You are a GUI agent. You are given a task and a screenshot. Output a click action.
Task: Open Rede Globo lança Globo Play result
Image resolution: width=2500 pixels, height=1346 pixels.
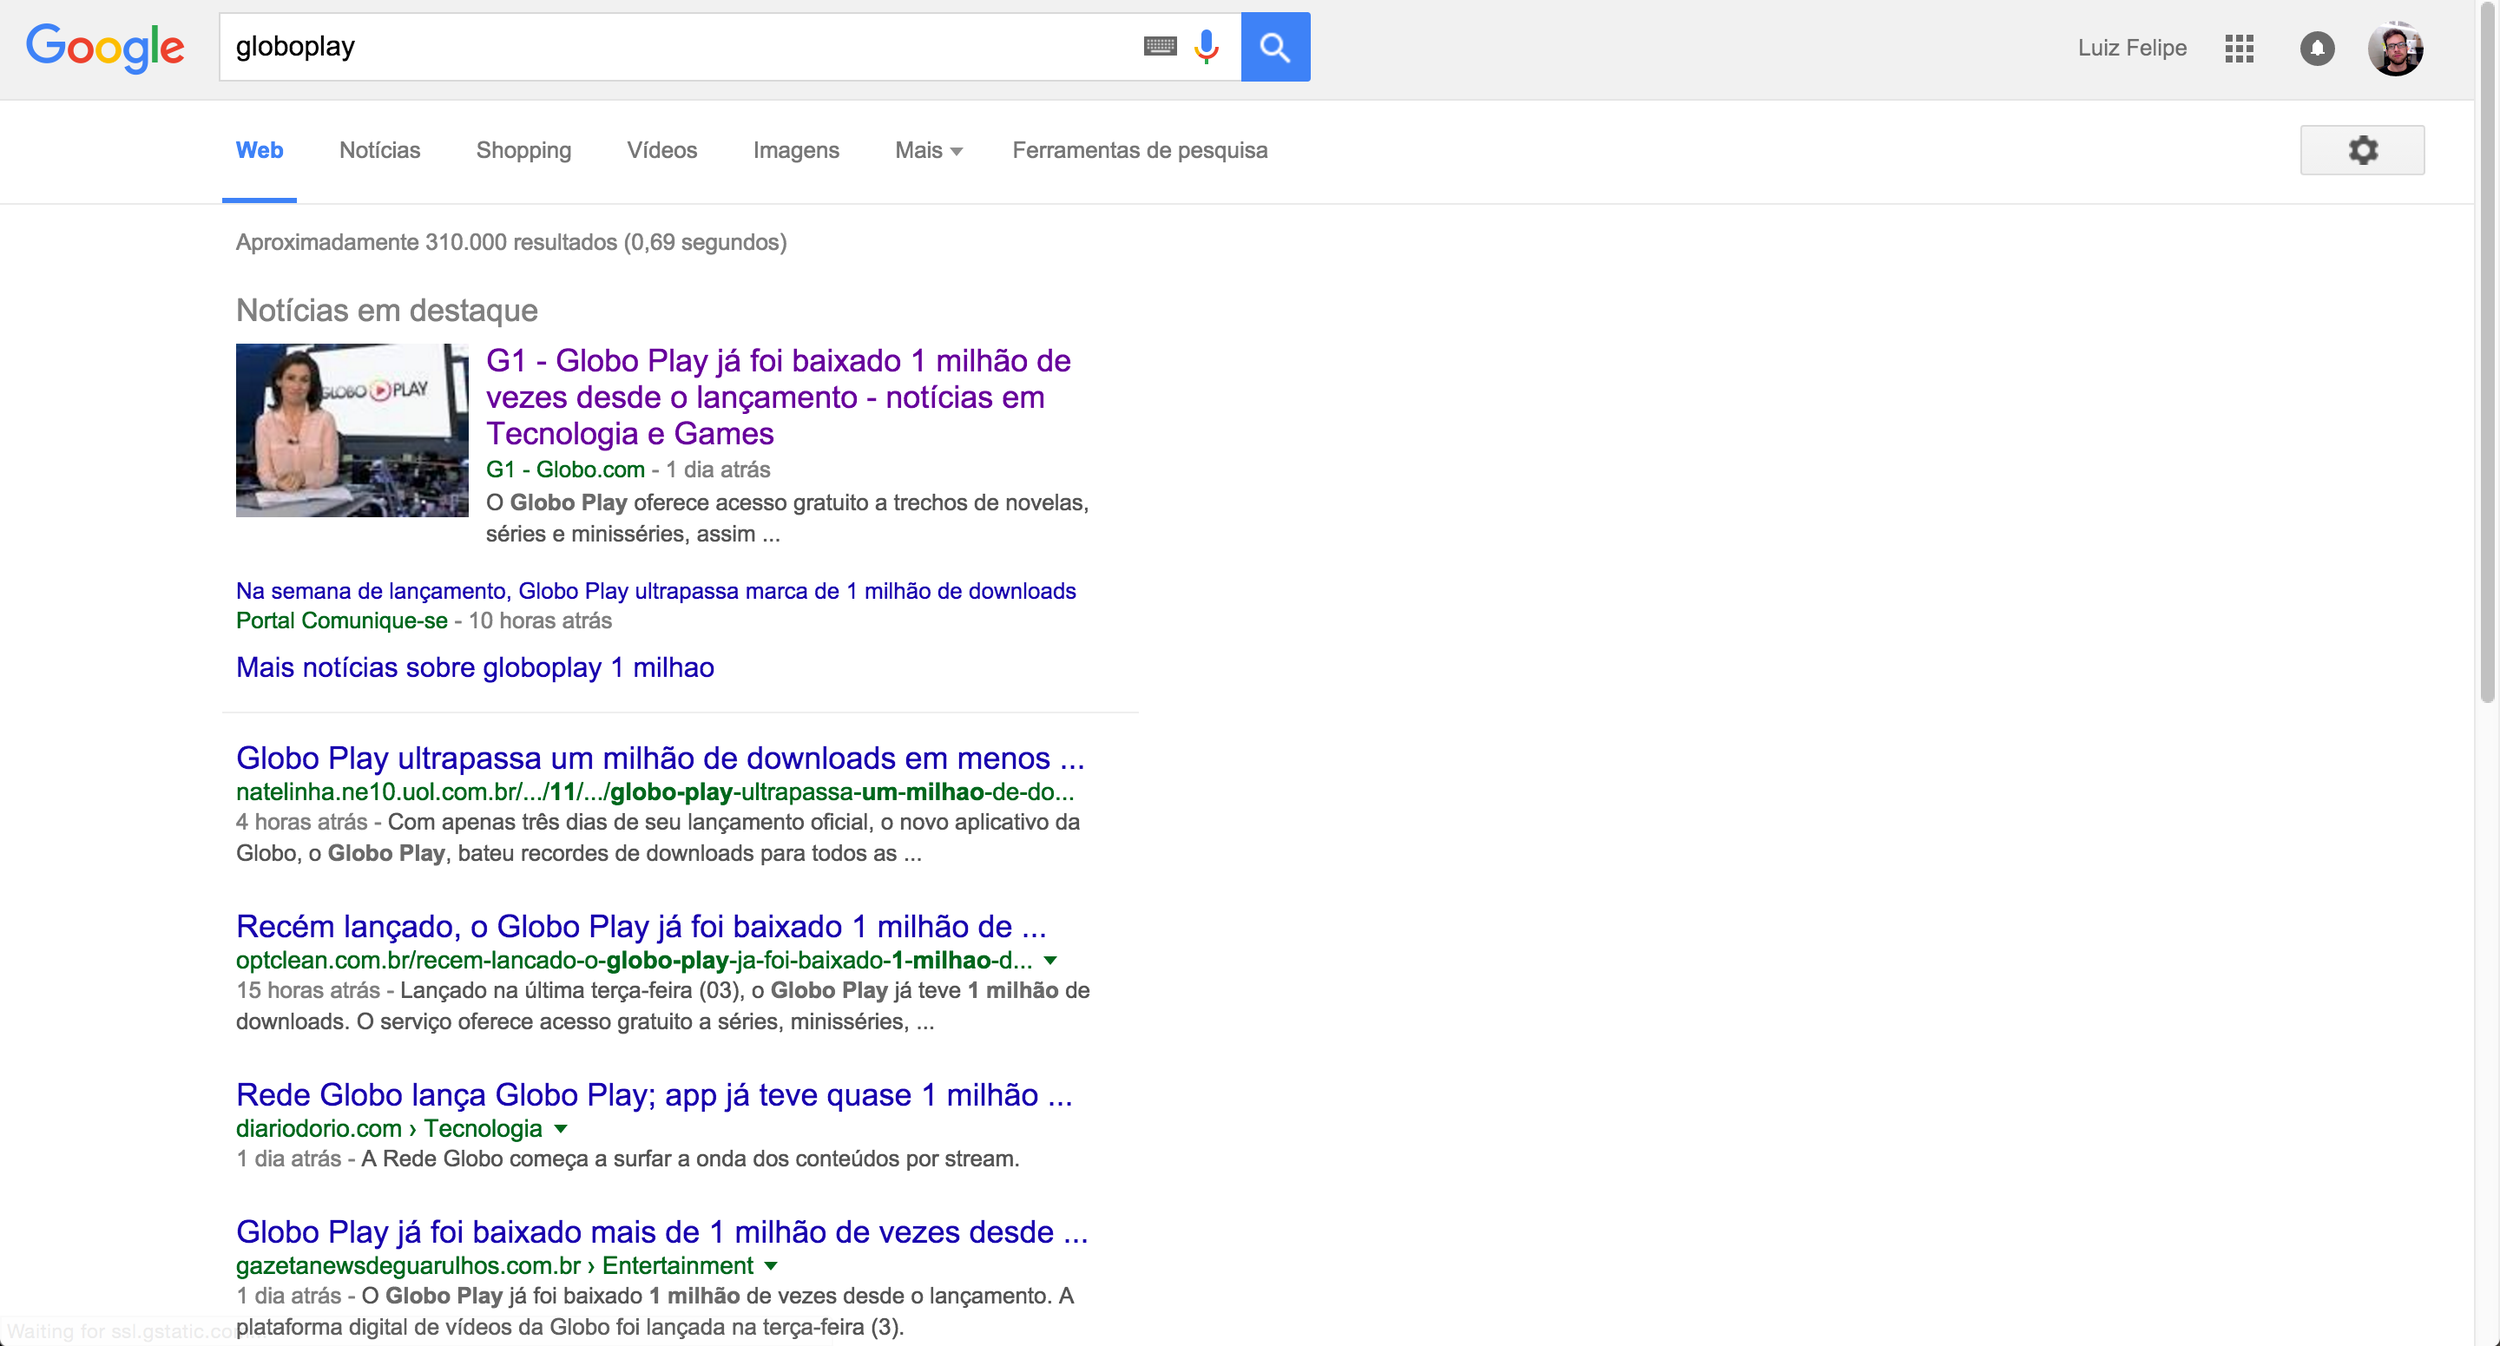654,1095
